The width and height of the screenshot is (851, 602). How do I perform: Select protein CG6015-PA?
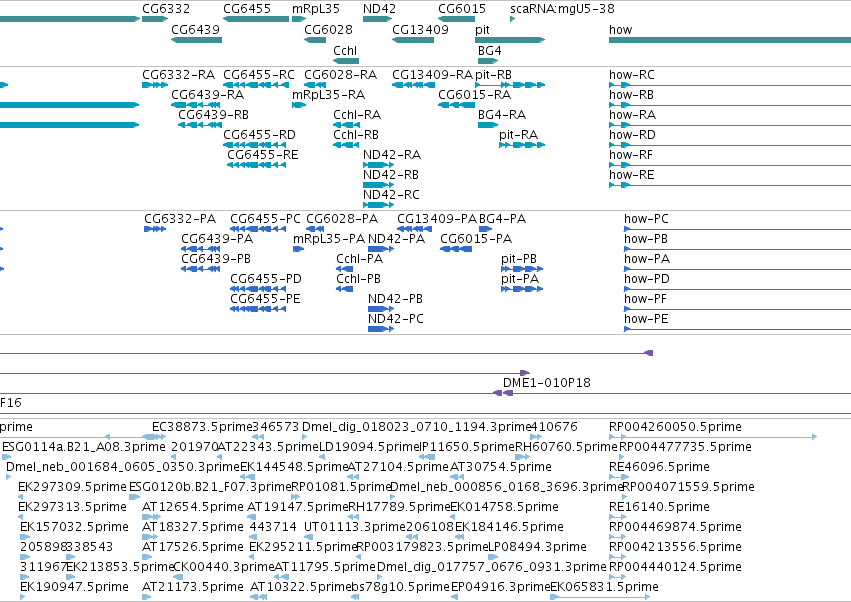pyautogui.click(x=476, y=239)
